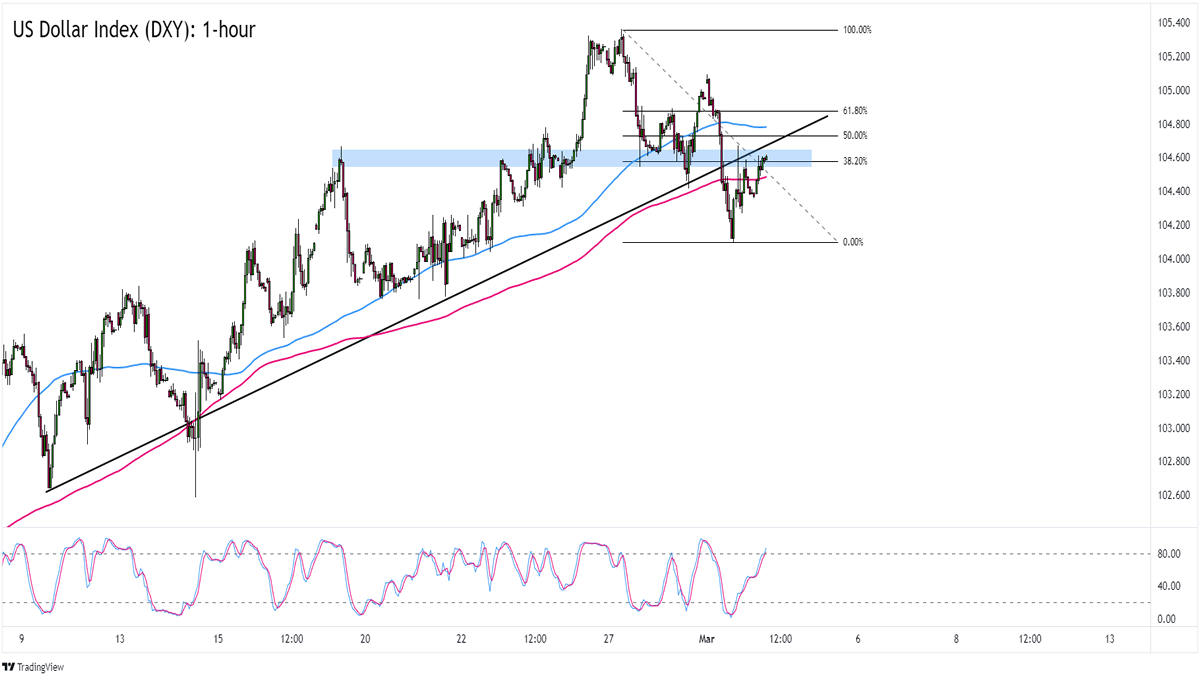Click the stochastic 80.00 level label
Image resolution: width=1200 pixels, height=675 pixels.
(1167, 554)
